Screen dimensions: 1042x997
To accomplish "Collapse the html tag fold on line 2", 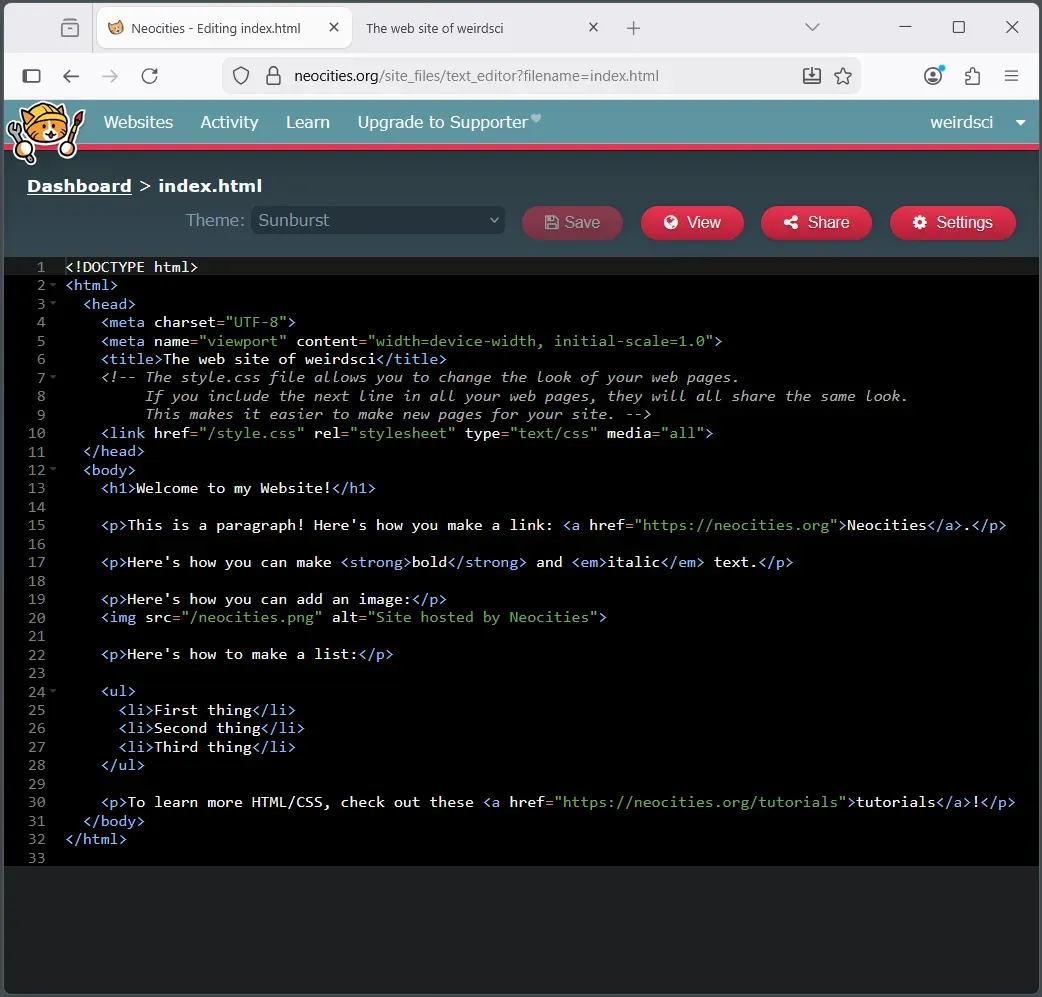I will [53, 284].
